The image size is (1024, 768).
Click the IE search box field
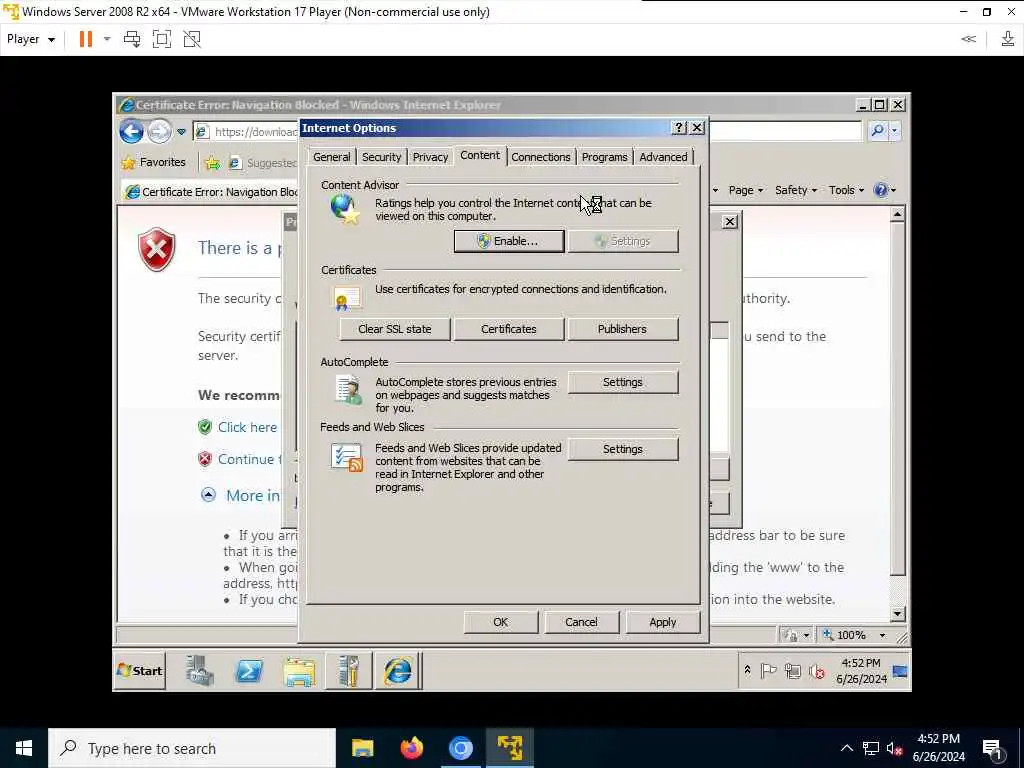click(786, 131)
